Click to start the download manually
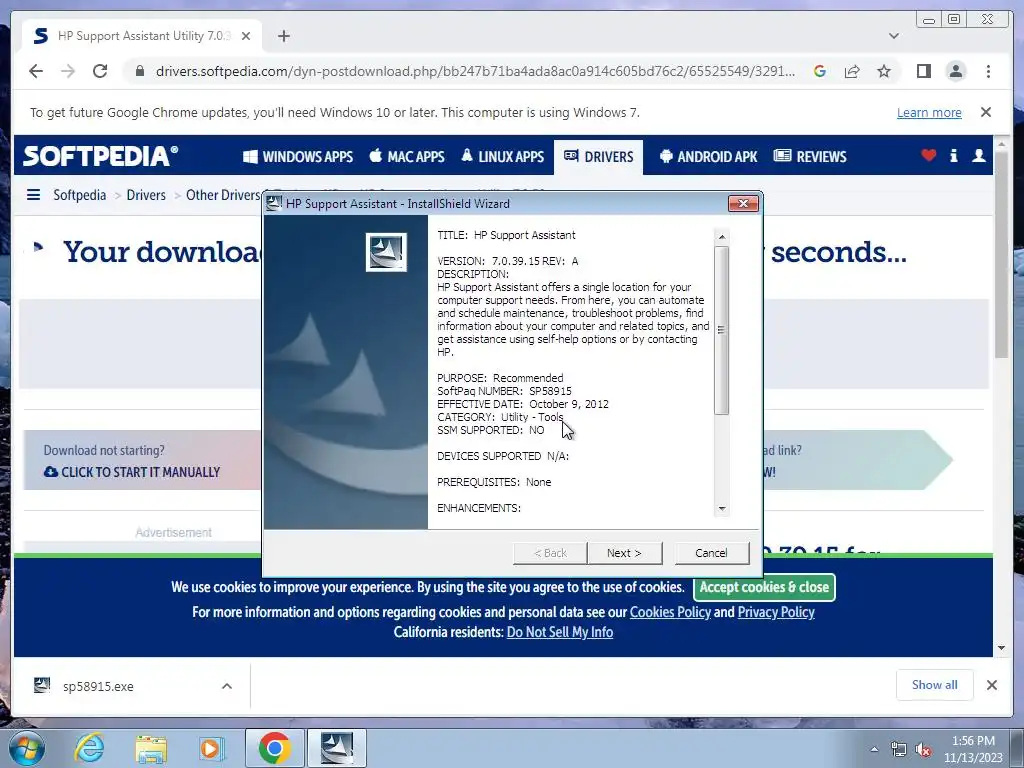 pos(132,472)
